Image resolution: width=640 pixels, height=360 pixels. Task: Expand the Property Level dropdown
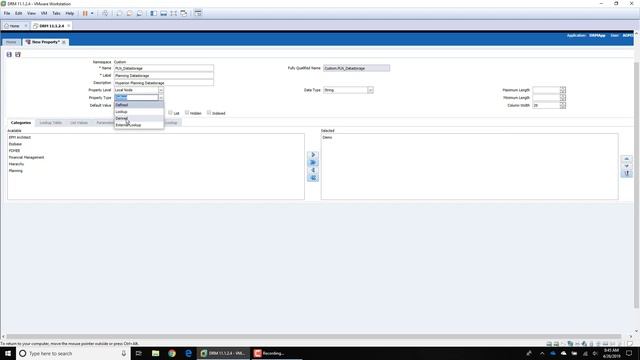point(161,90)
